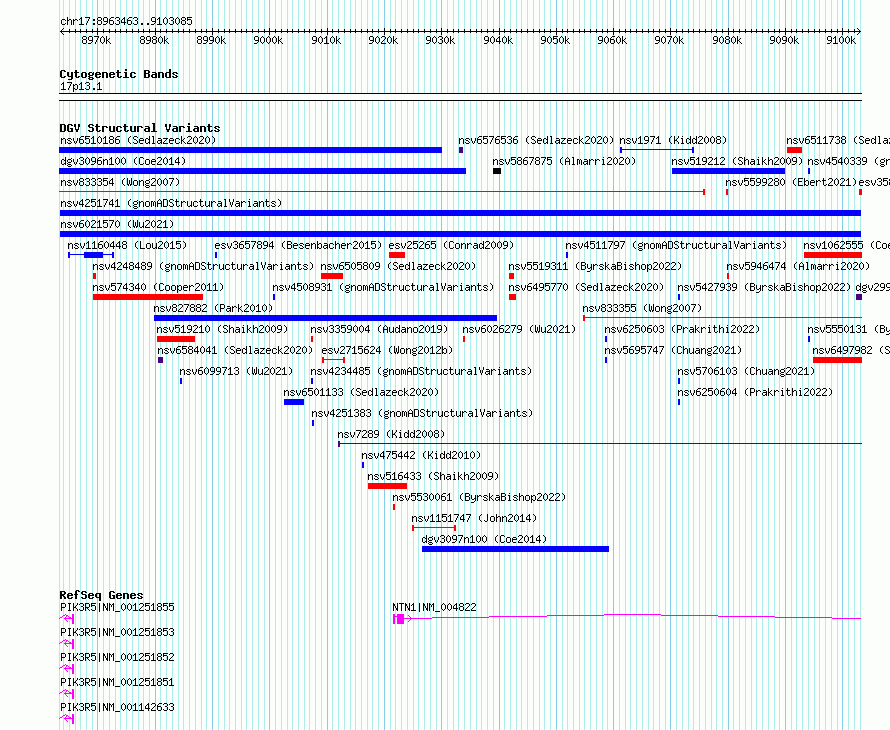
Task: Click the 8970k position on the ruler
Action: [x=96, y=40]
